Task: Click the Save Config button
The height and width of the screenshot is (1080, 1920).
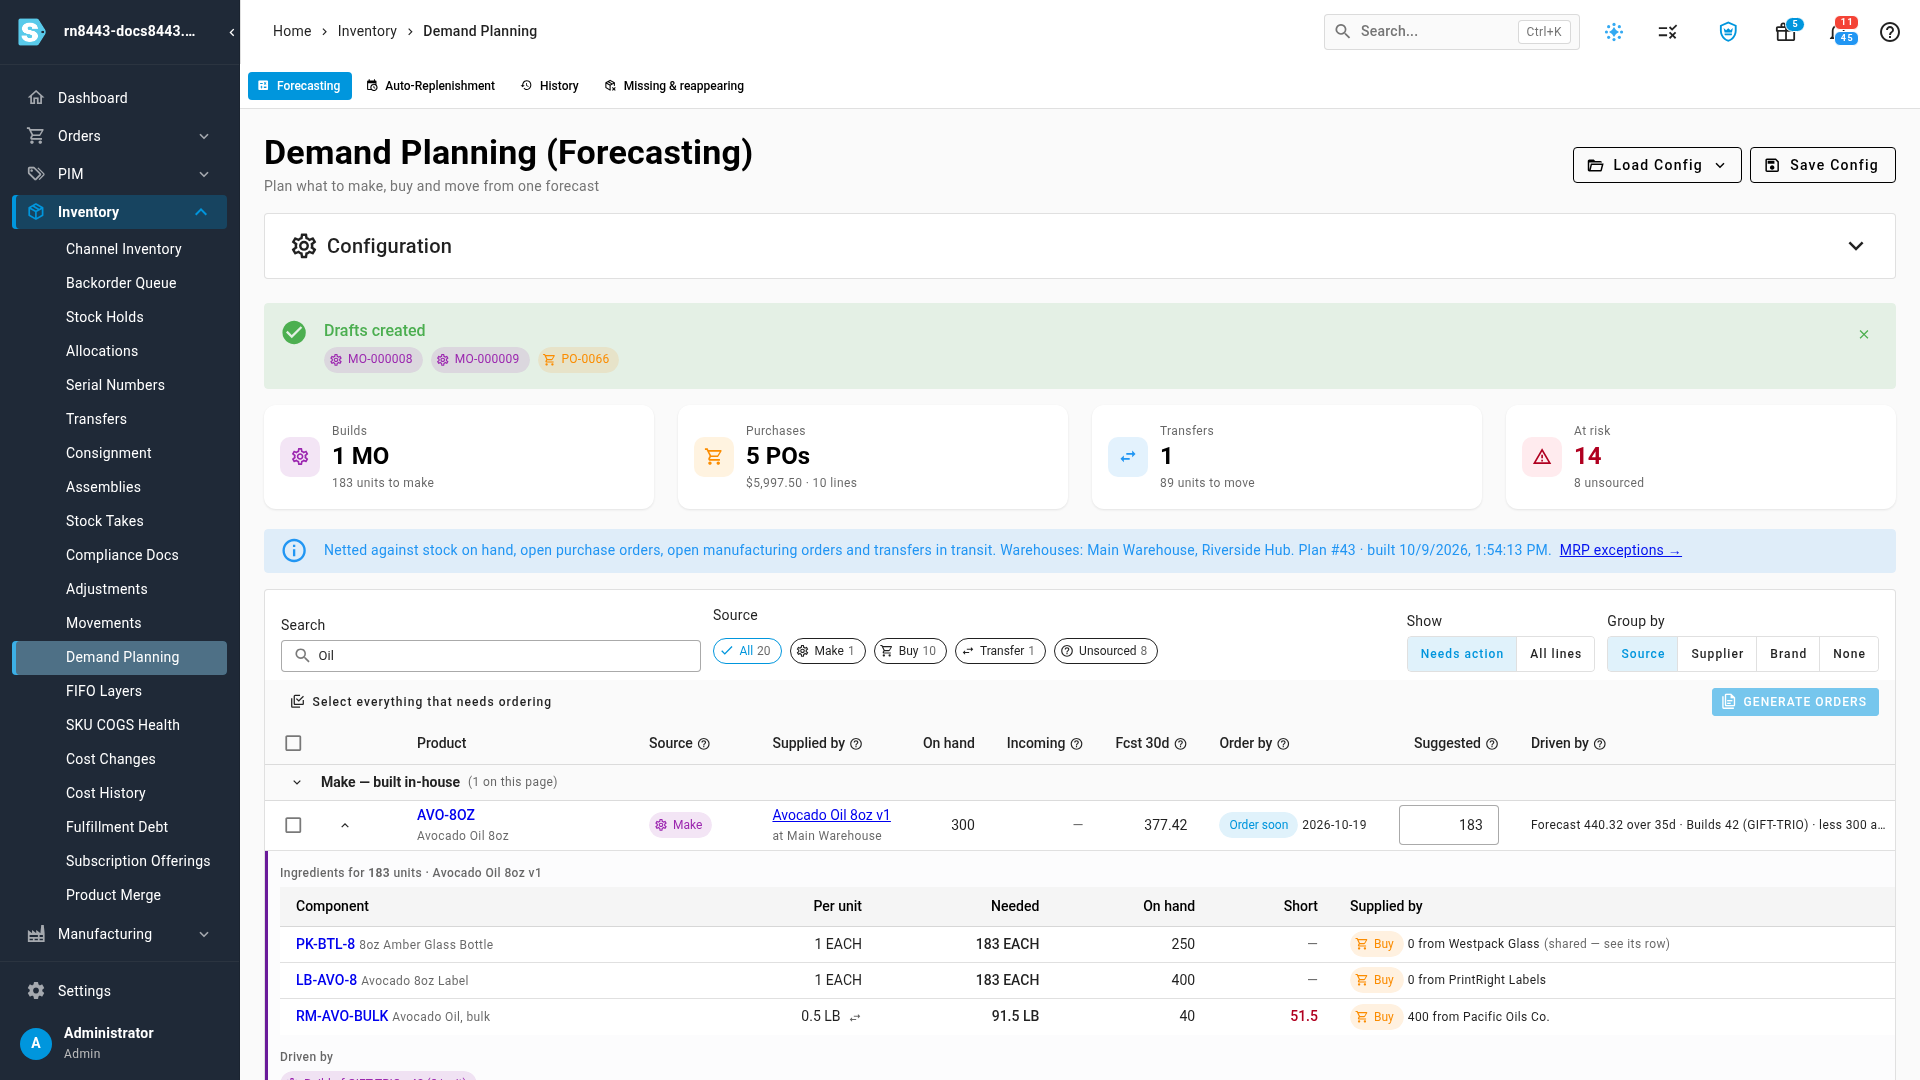Action: pyautogui.click(x=1822, y=165)
